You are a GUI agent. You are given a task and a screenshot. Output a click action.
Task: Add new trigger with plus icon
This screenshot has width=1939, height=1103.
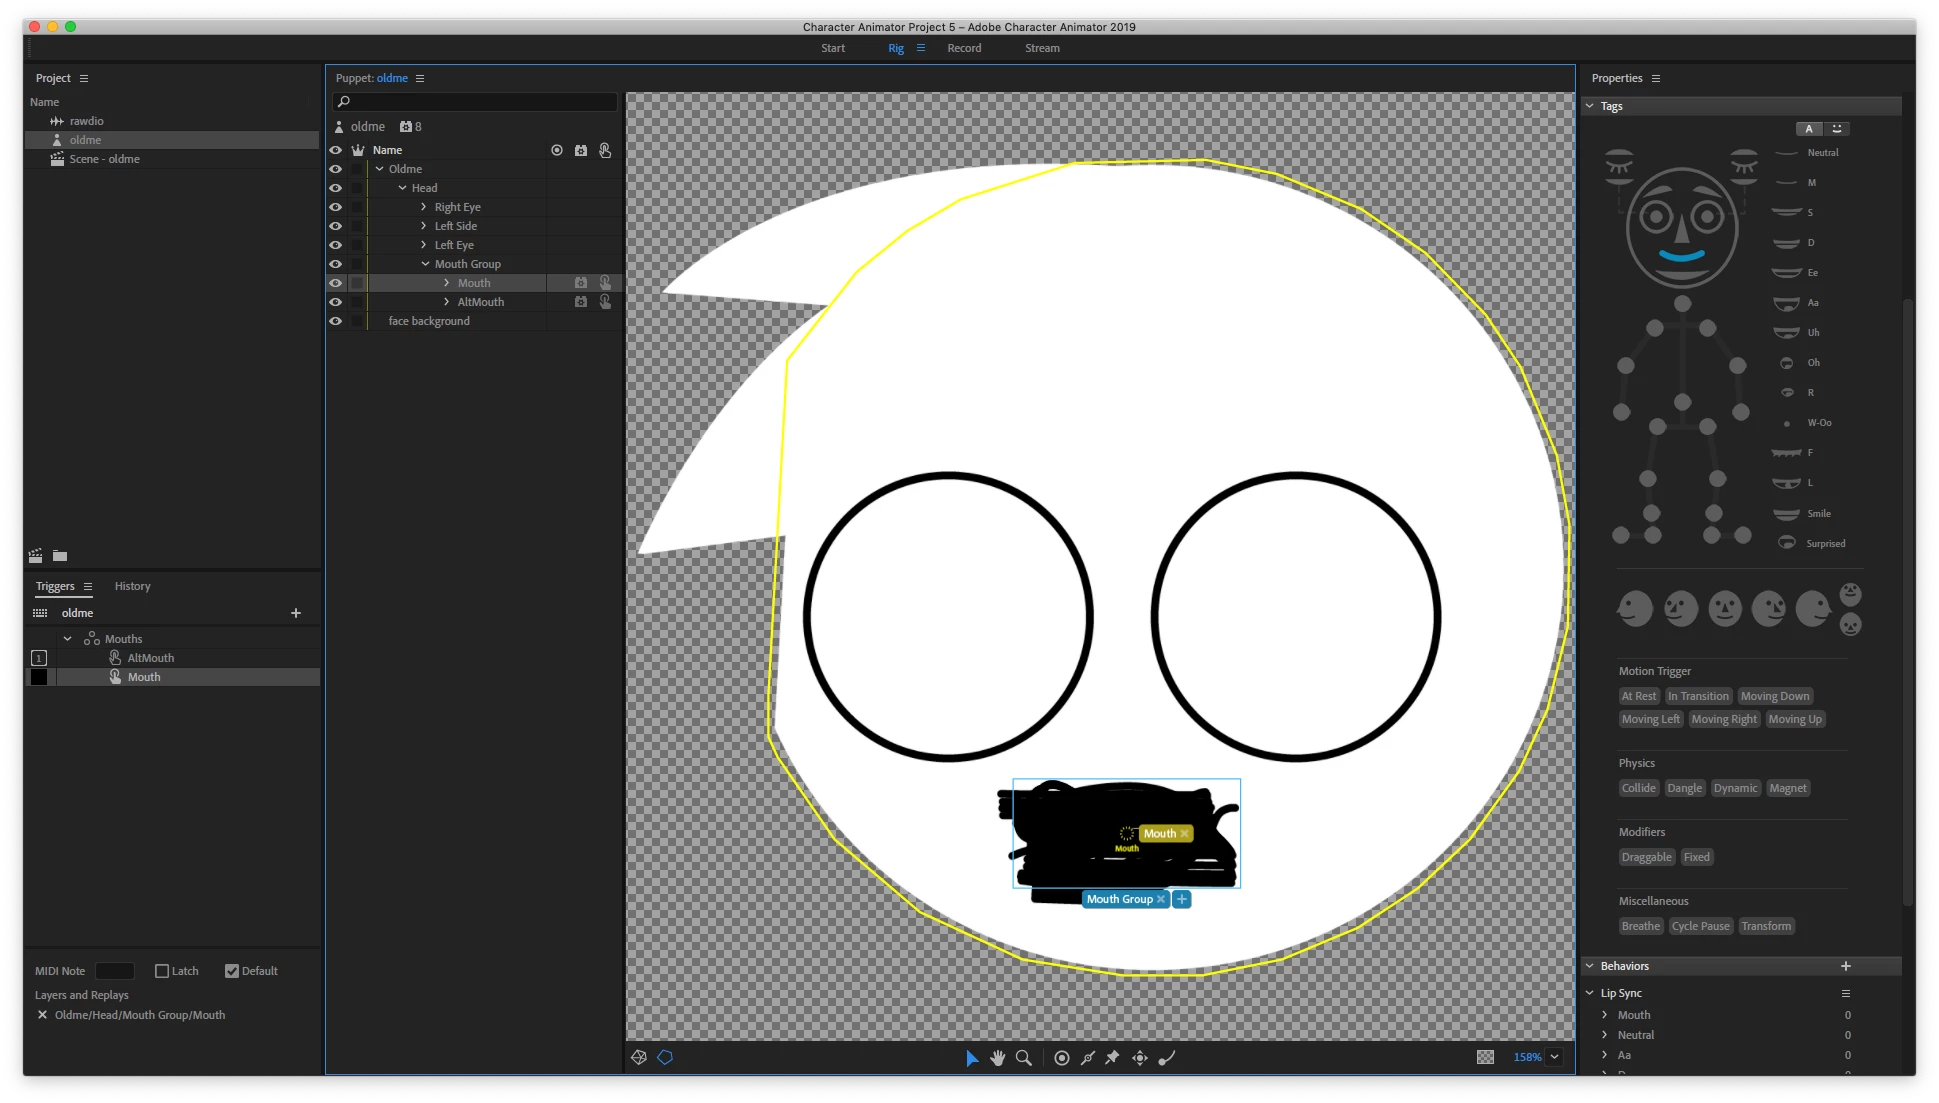[296, 613]
